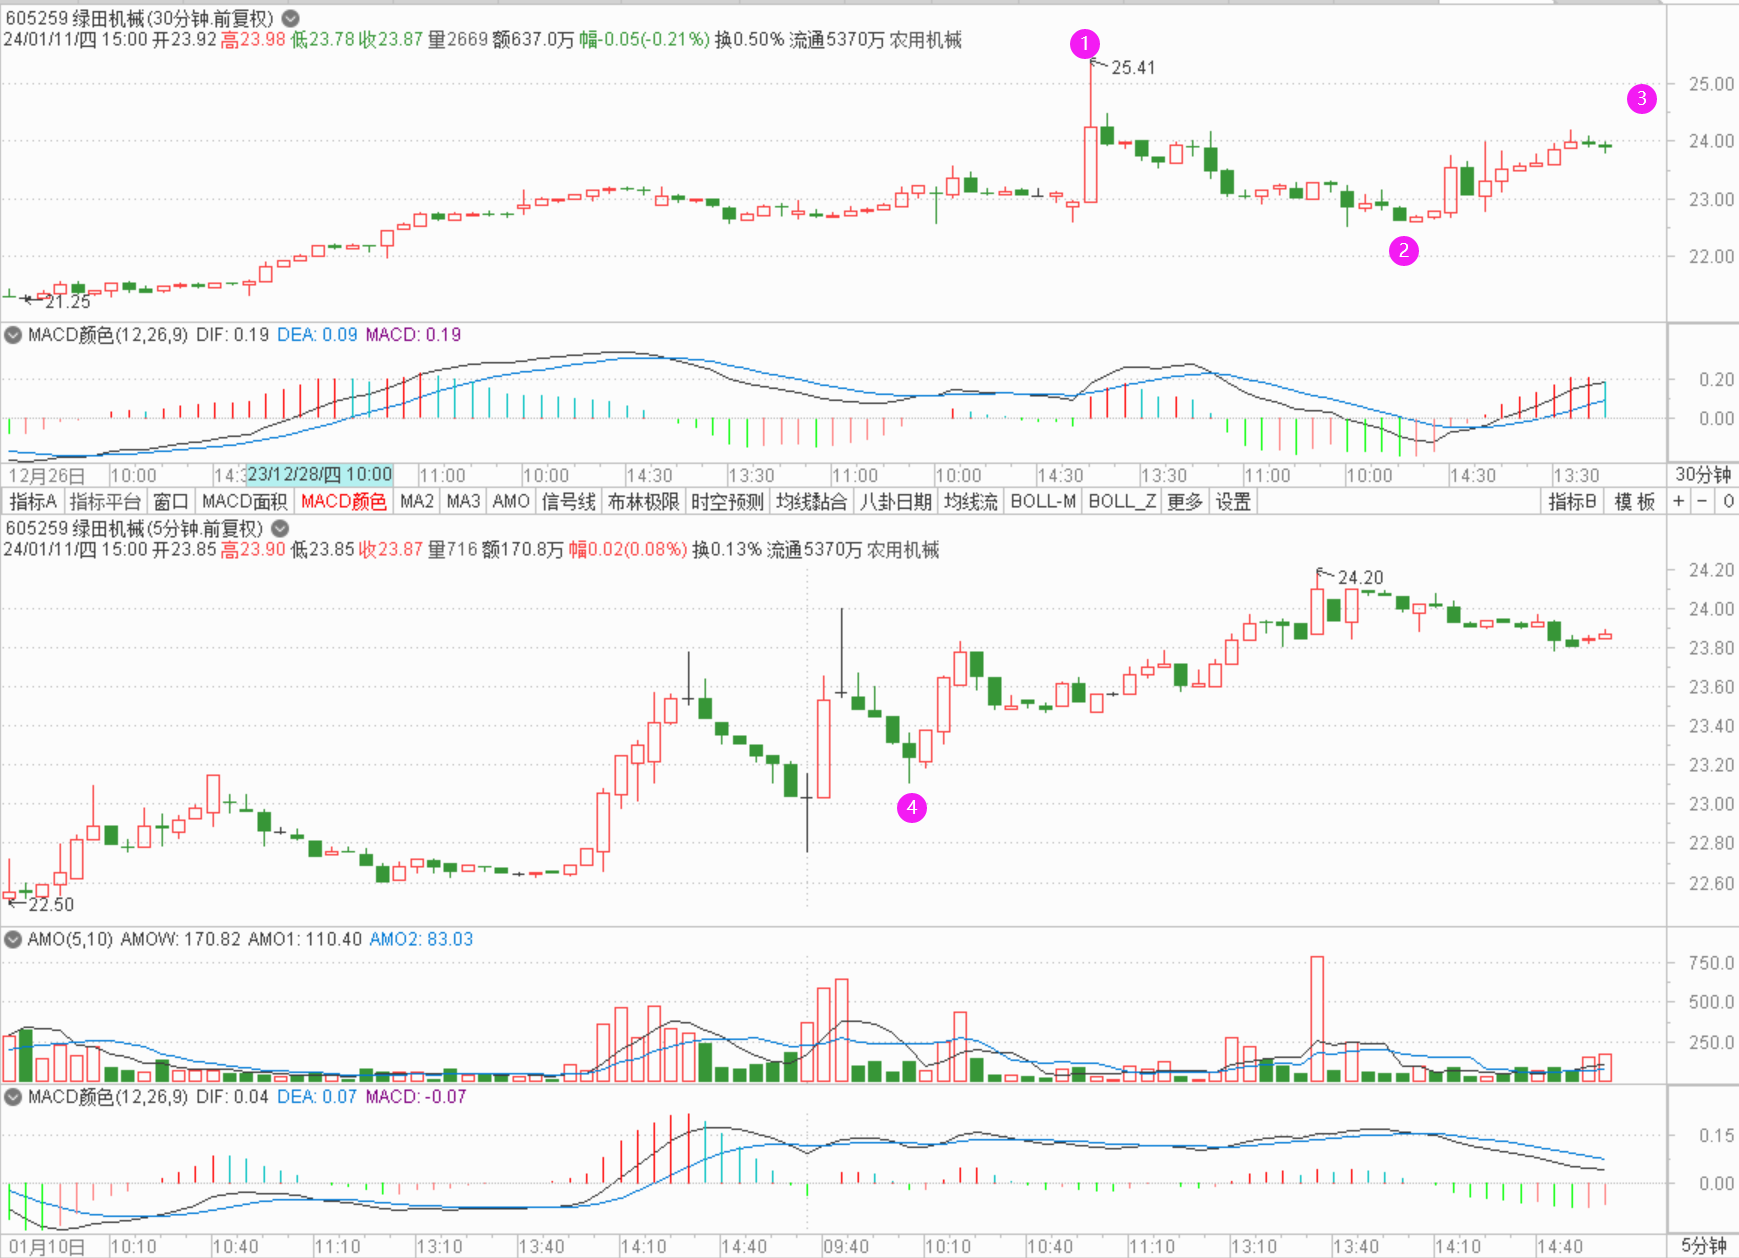The image size is (1739, 1258).
Task: Select the AMO indicator tab
Action: (x=511, y=501)
